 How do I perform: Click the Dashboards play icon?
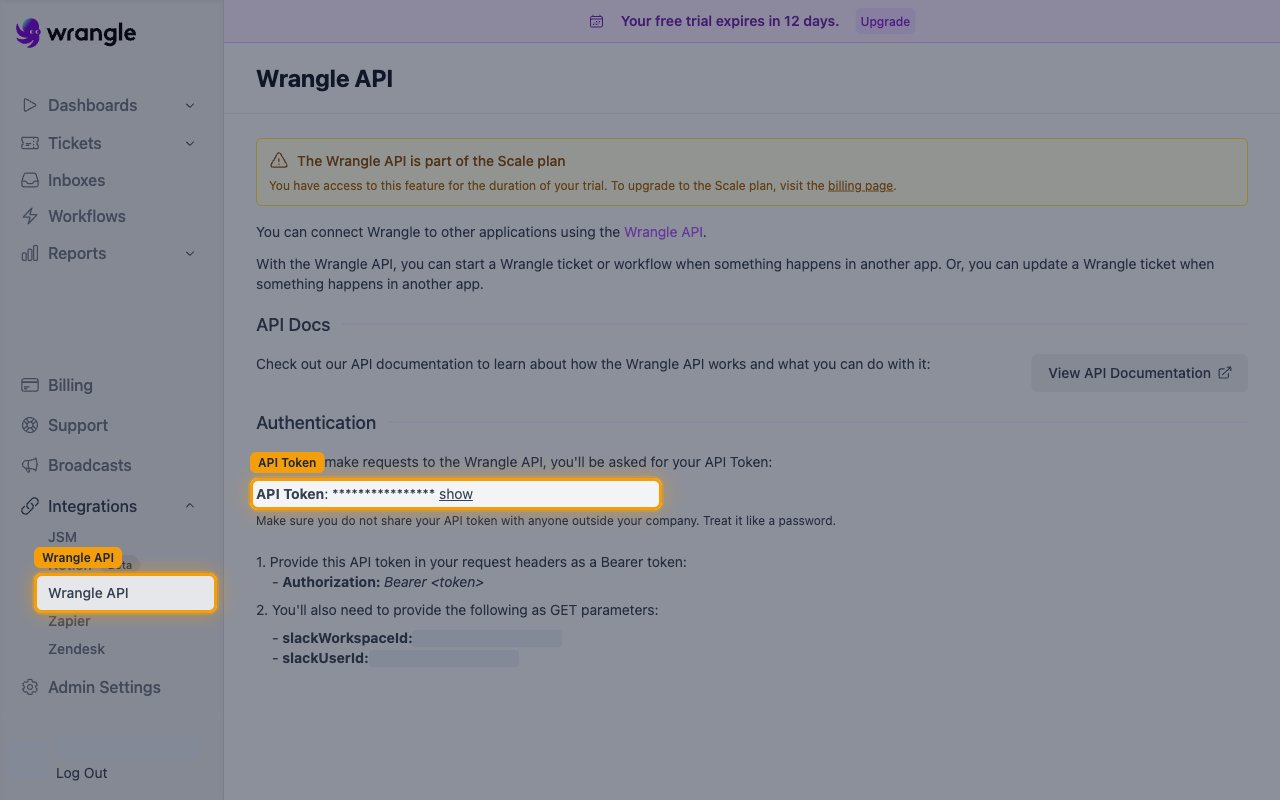[x=30, y=105]
